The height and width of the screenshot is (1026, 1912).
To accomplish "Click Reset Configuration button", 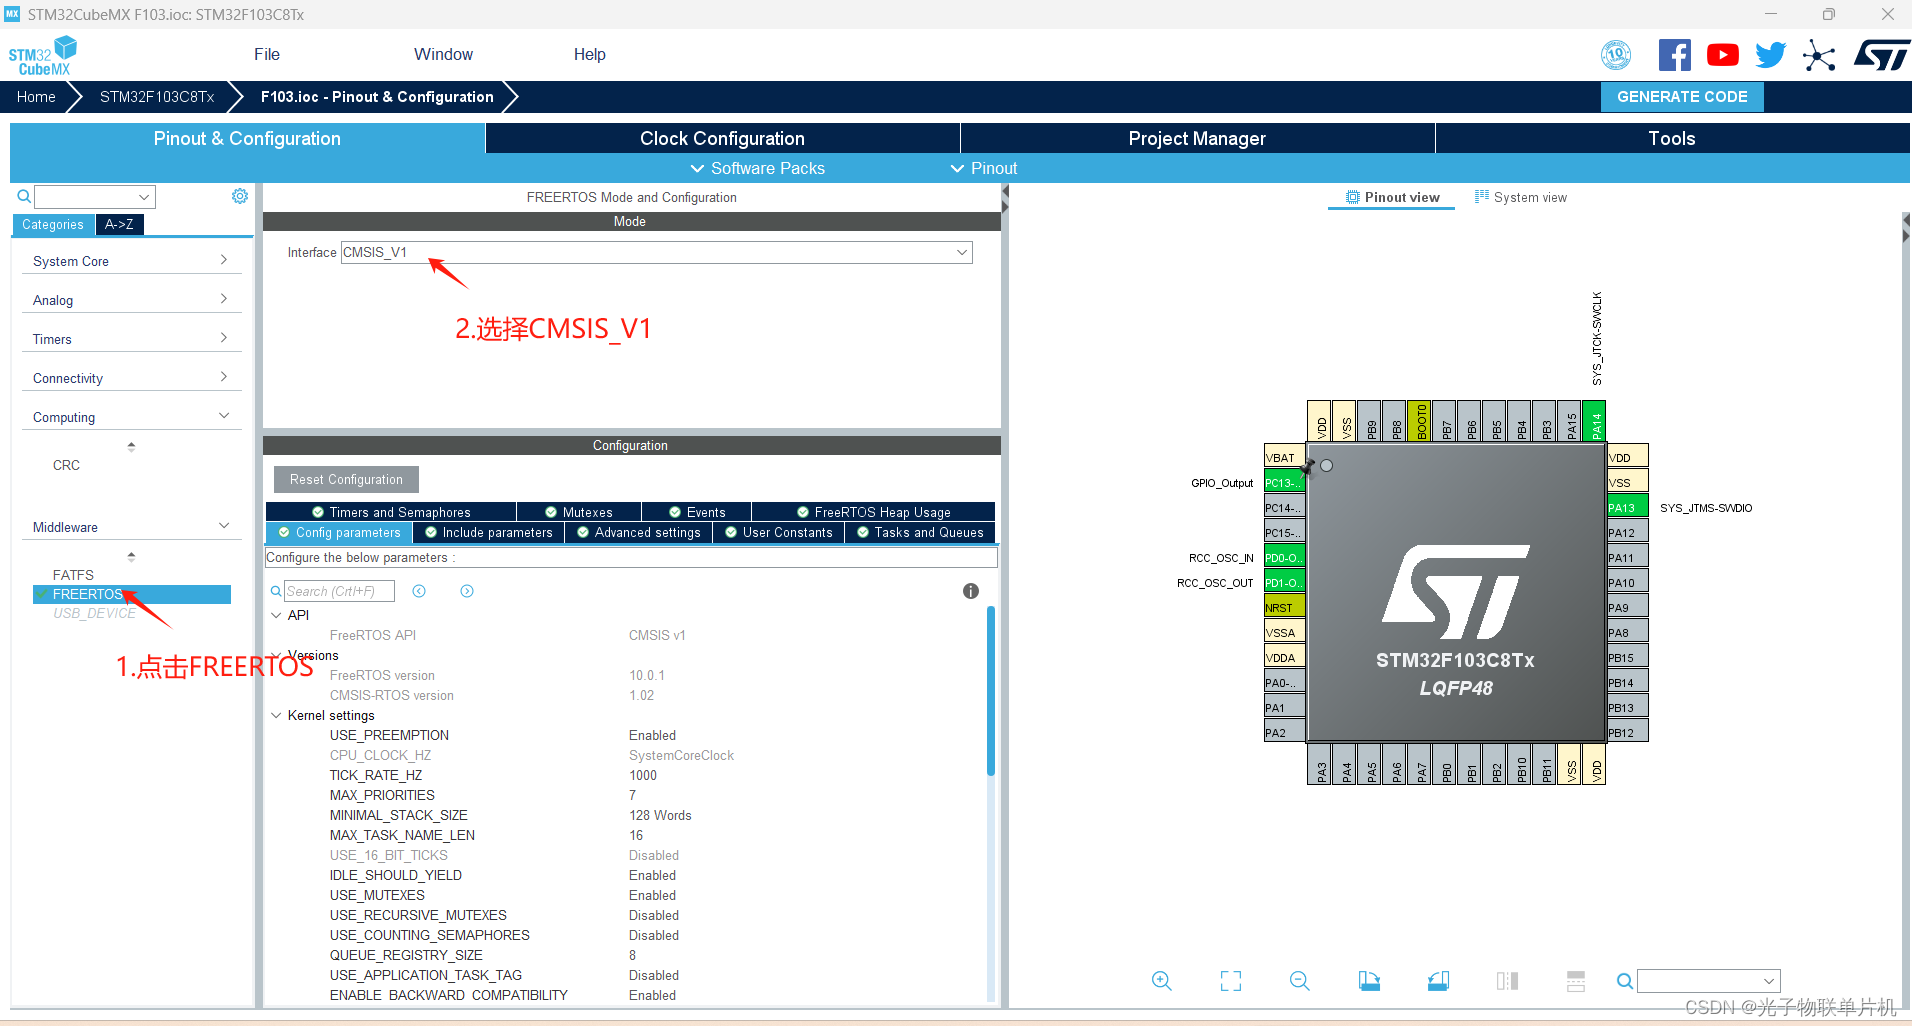I will (346, 479).
